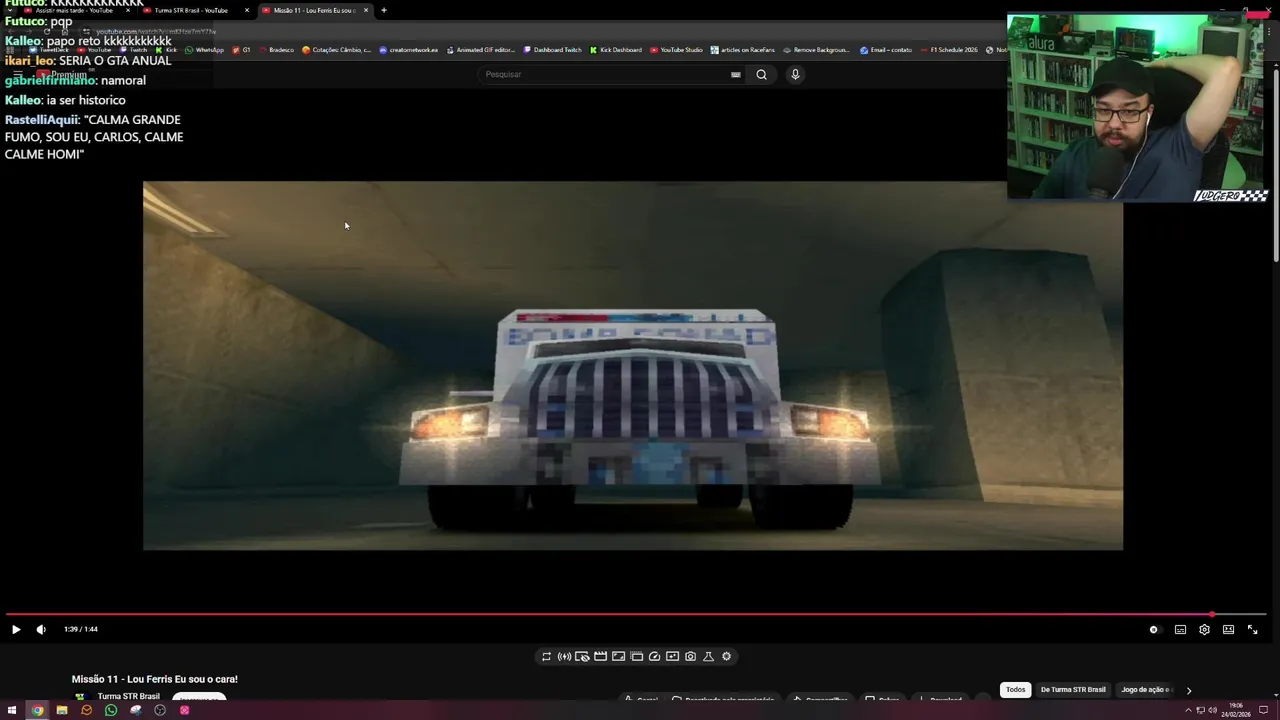Click the clapperboard cinema mode icon
The image size is (1280, 720).
[x=600, y=657]
